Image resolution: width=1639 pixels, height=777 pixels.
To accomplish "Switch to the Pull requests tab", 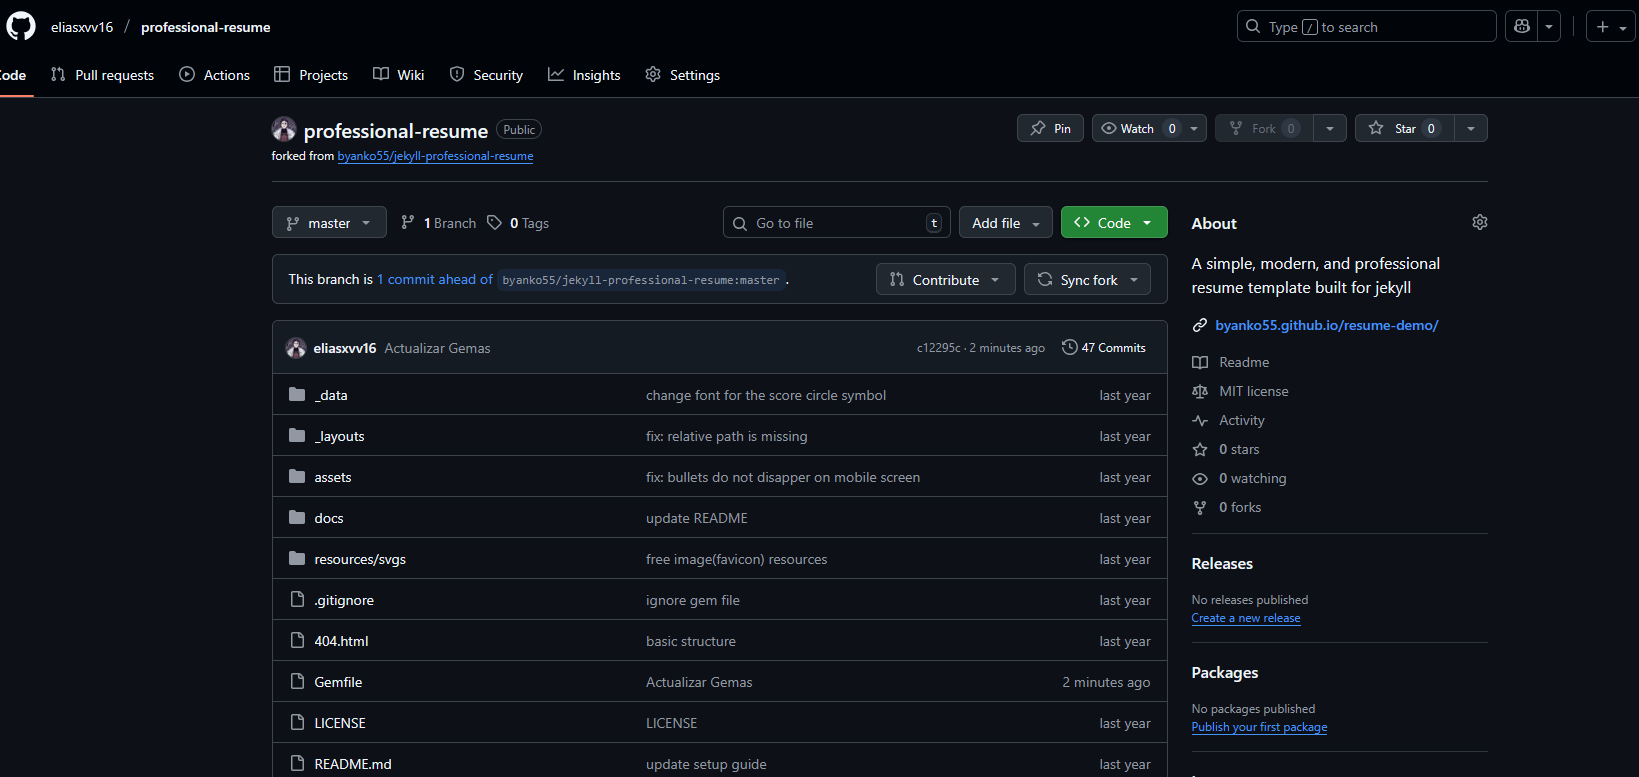I will (103, 75).
